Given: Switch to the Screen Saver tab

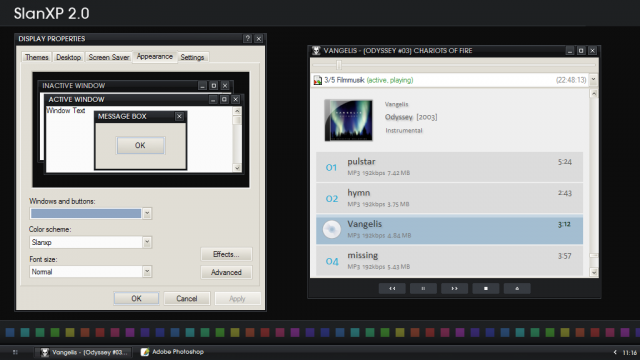Looking at the screenshot, I should (x=109, y=57).
